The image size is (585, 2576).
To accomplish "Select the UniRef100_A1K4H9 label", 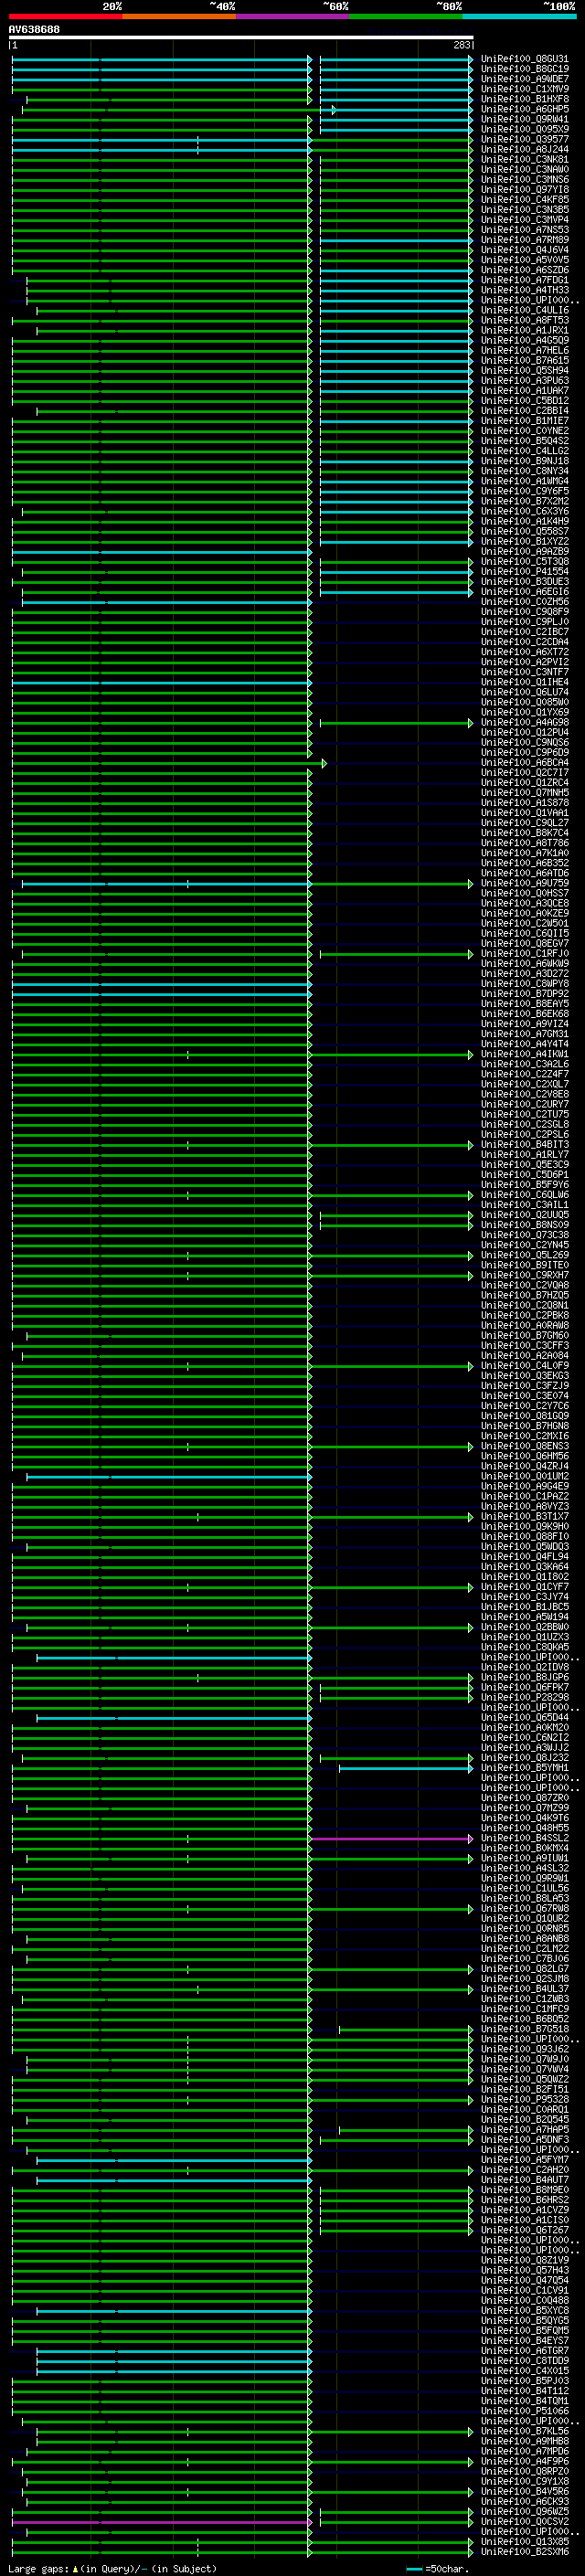I will (x=524, y=521).
